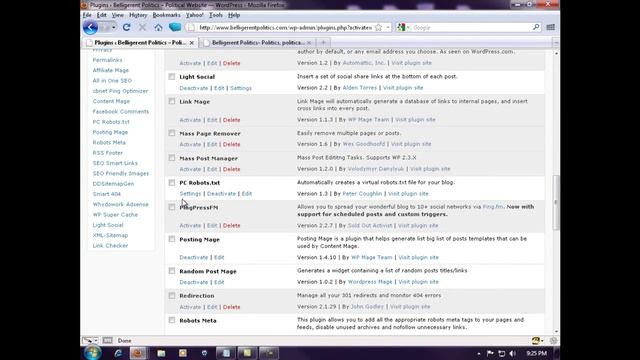Reload the page with the refresh icon
The height and width of the screenshot is (360, 640).
point(127,27)
